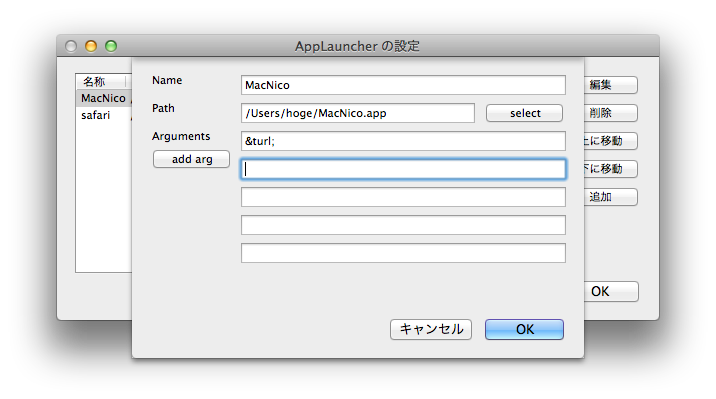716x399 pixels.
Task: Click the 編集 button in the settings window
Action: [611, 85]
